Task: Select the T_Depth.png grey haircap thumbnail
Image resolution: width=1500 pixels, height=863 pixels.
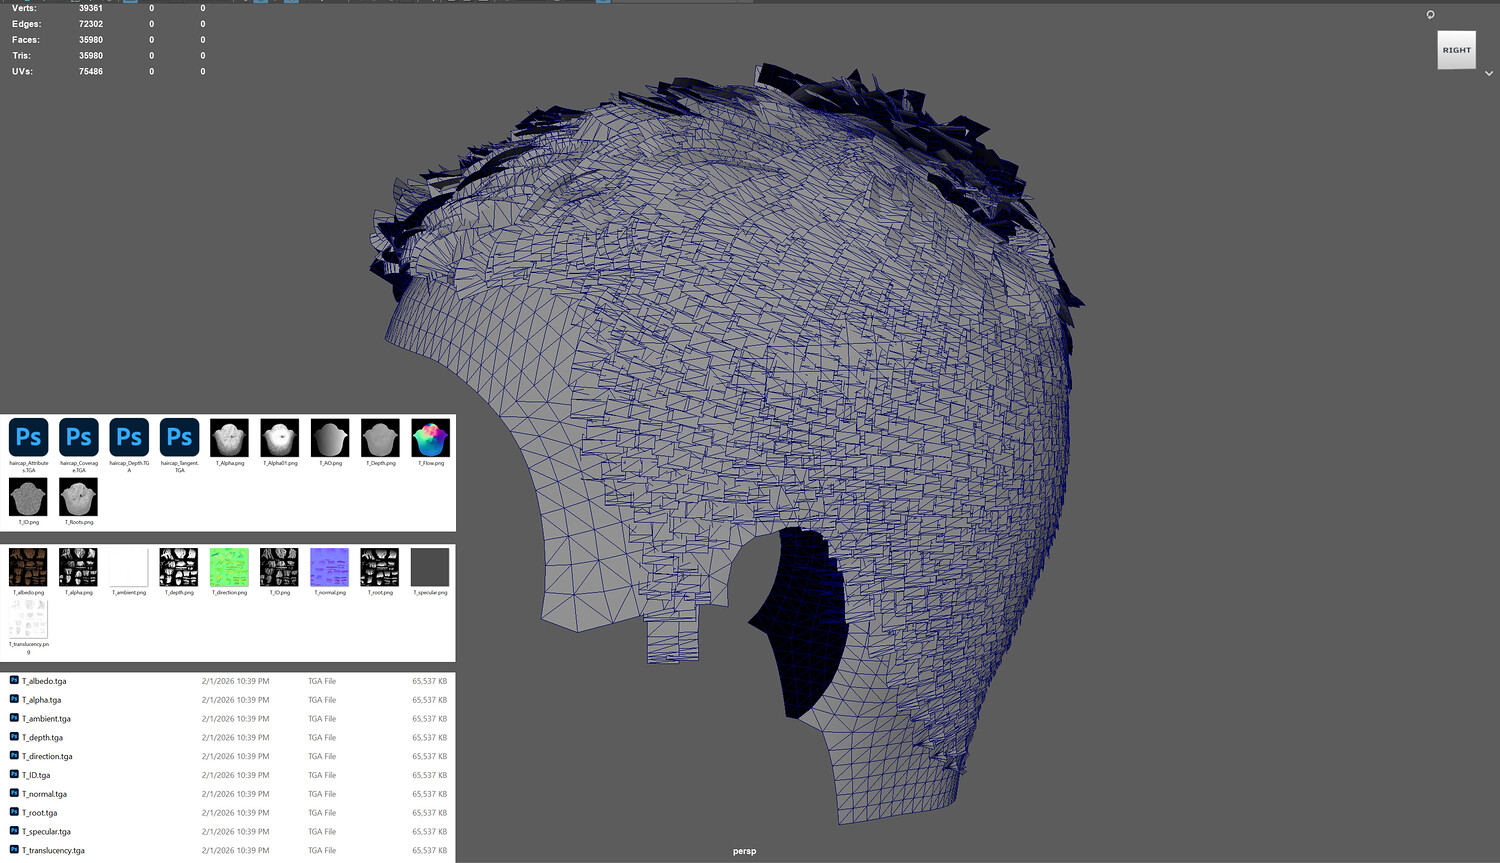Action: pyautogui.click(x=380, y=438)
